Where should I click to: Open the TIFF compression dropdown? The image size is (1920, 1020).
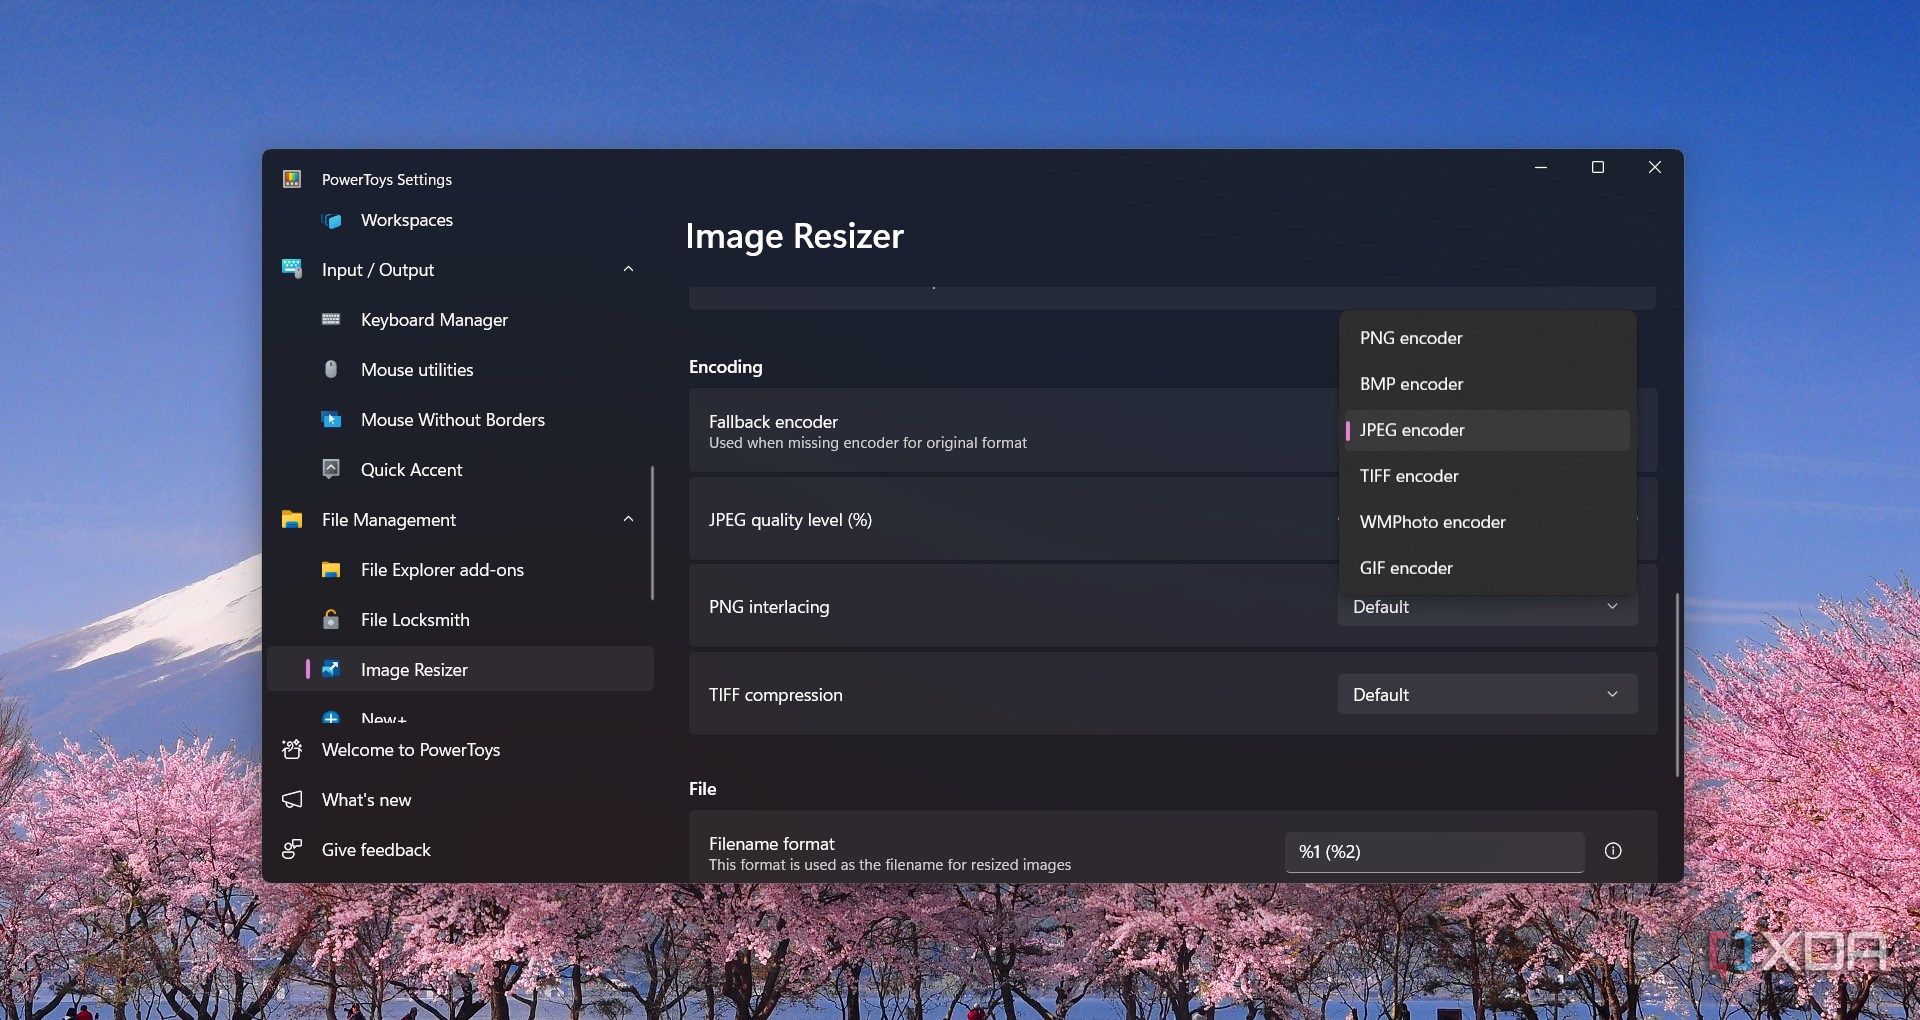(x=1487, y=694)
